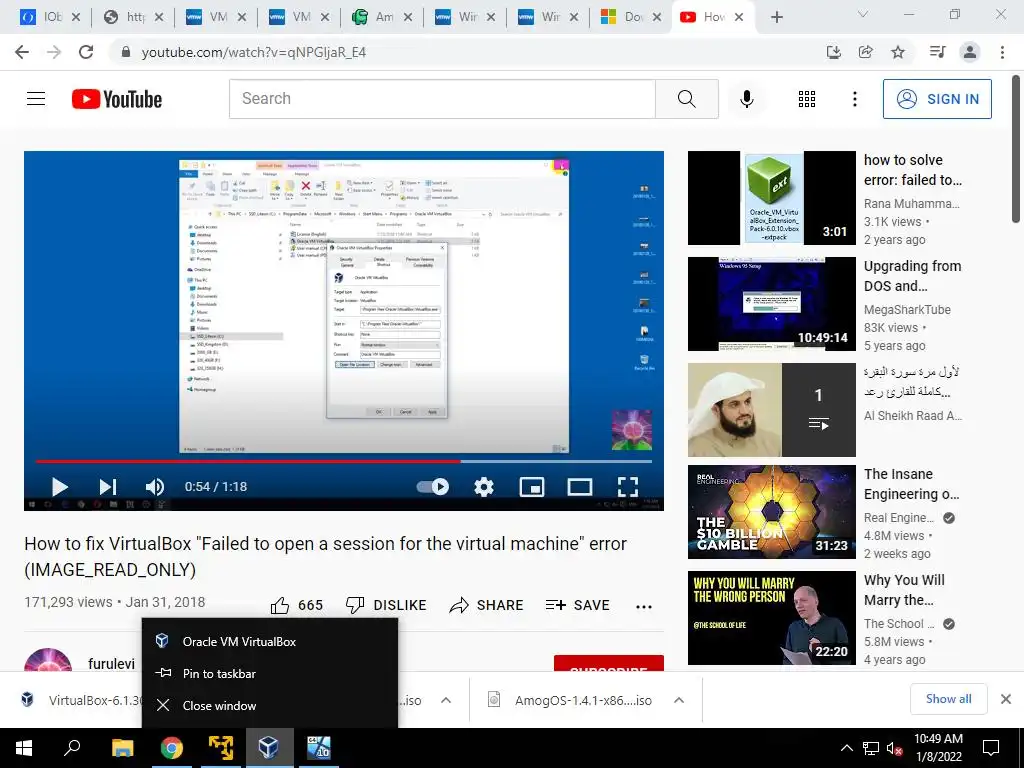
Task: Mute the video volume speaker icon
Action: 155,487
